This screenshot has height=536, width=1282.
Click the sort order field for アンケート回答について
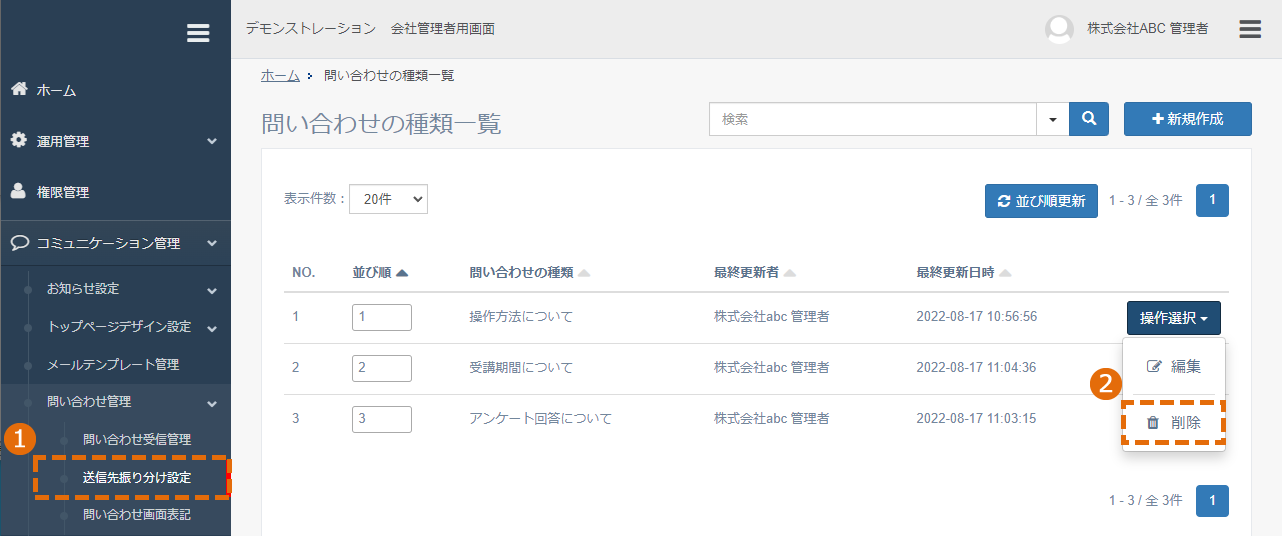382,419
